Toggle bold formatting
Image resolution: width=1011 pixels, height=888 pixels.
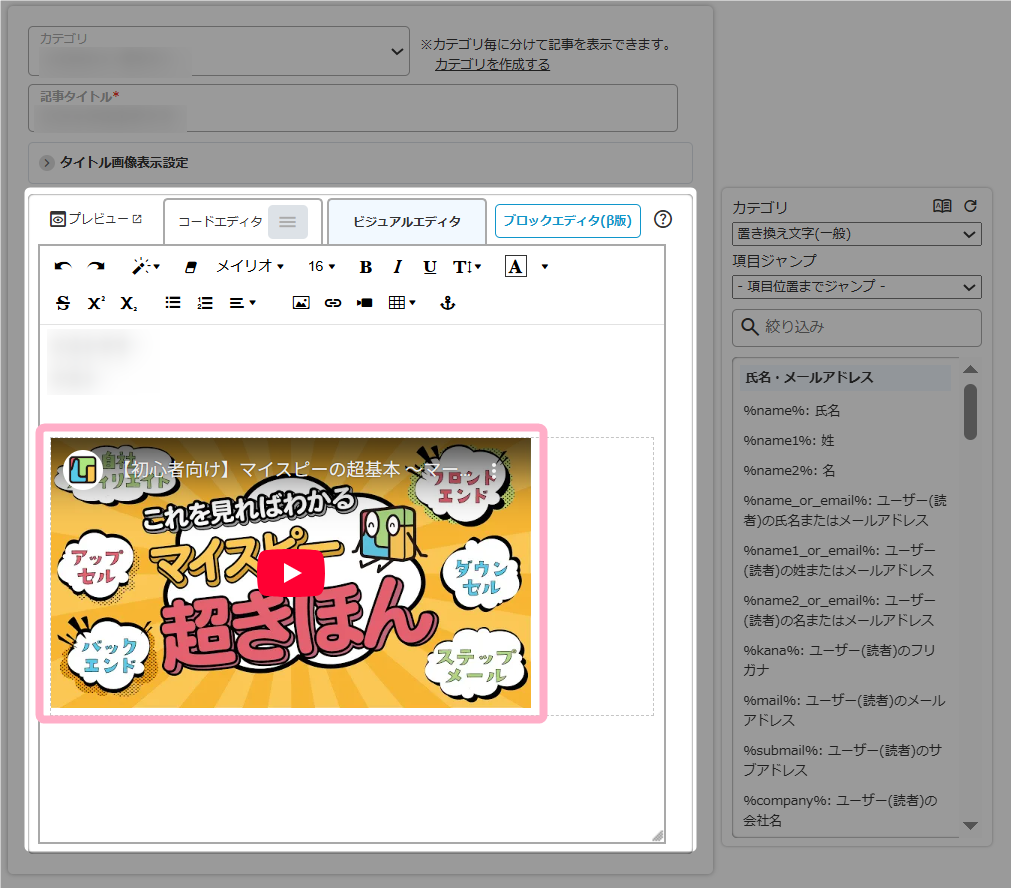click(366, 267)
